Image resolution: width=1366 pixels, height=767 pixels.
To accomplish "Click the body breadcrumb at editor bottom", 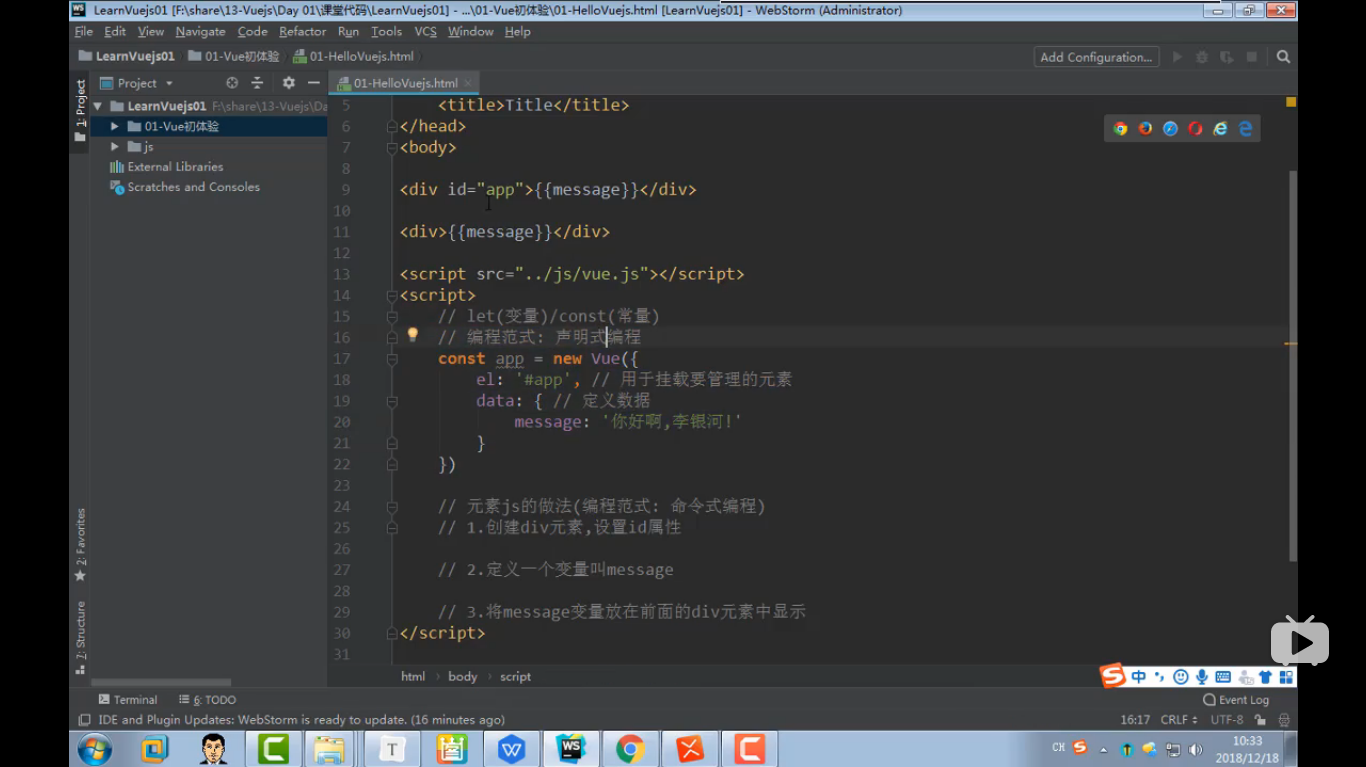I will tap(462, 677).
